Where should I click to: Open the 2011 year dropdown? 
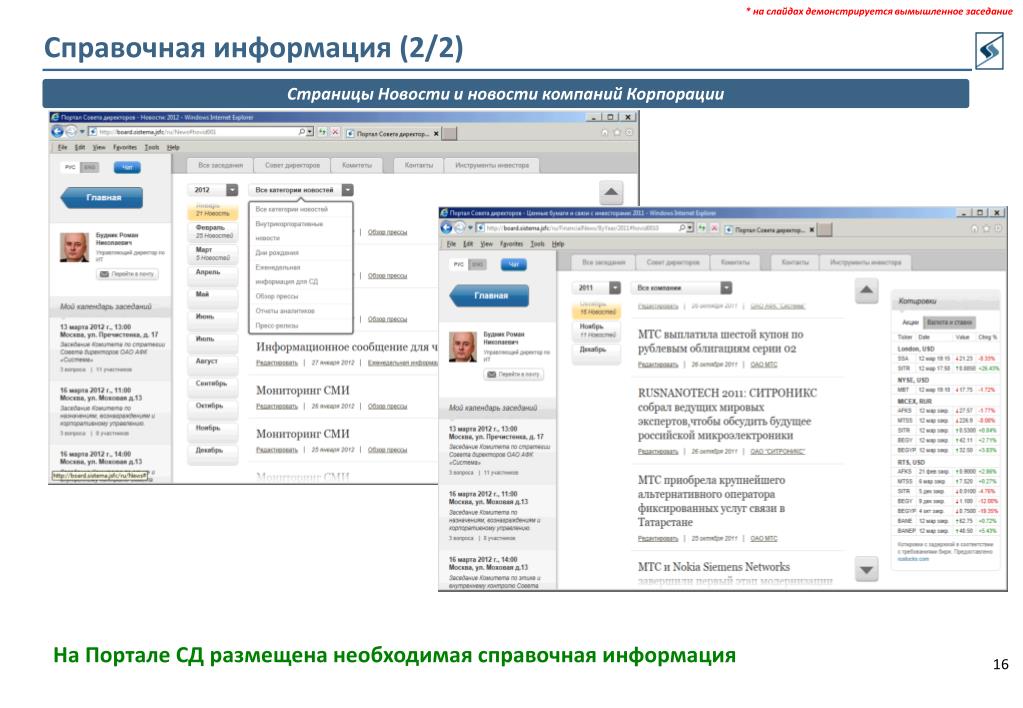[x=615, y=288]
